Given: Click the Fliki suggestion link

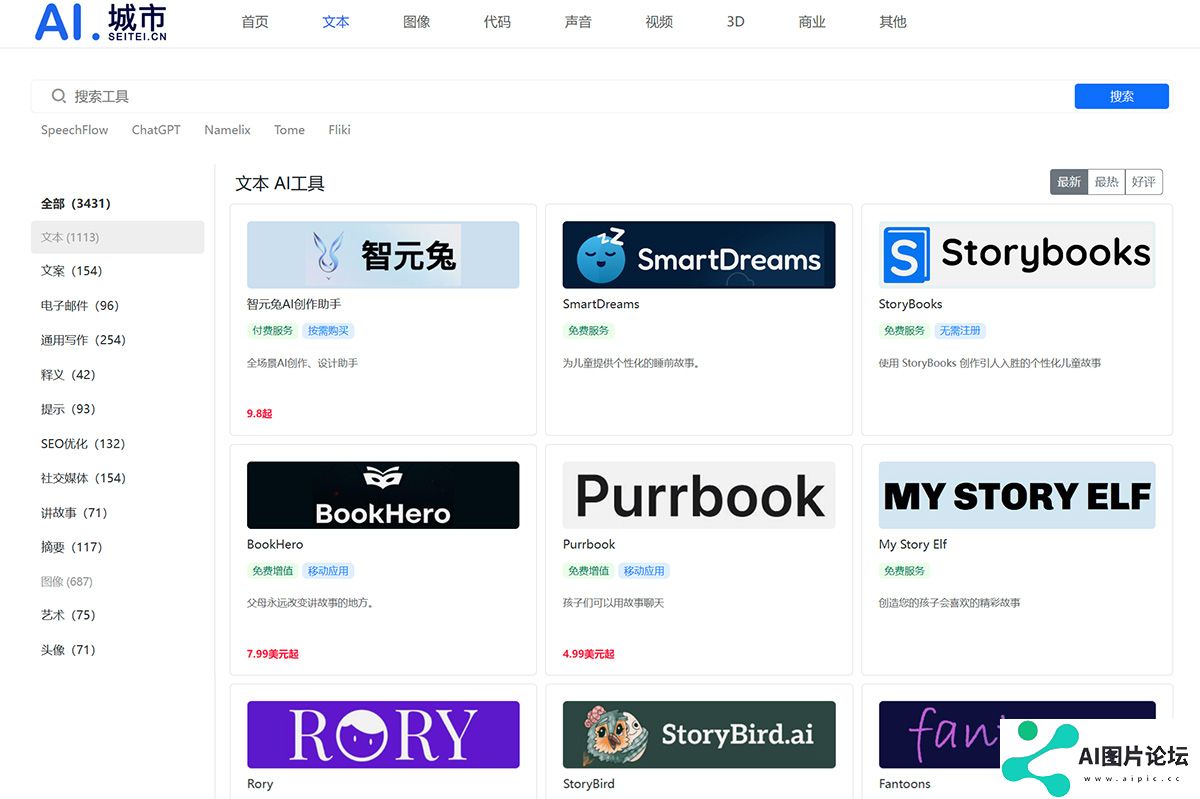Looking at the screenshot, I should click(x=339, y=130).
